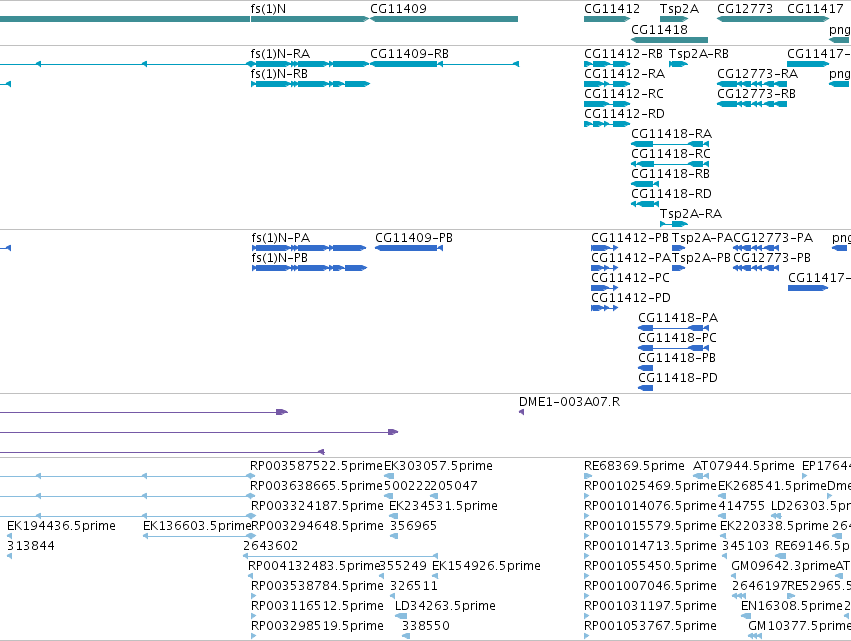Screen dimensions: 851x641
Task: Click the fs(1)N-RA transcript label
Action: (280, 54)
